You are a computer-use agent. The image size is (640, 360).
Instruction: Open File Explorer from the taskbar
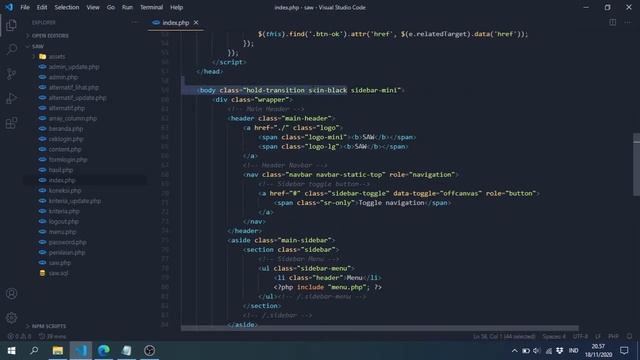58,351
